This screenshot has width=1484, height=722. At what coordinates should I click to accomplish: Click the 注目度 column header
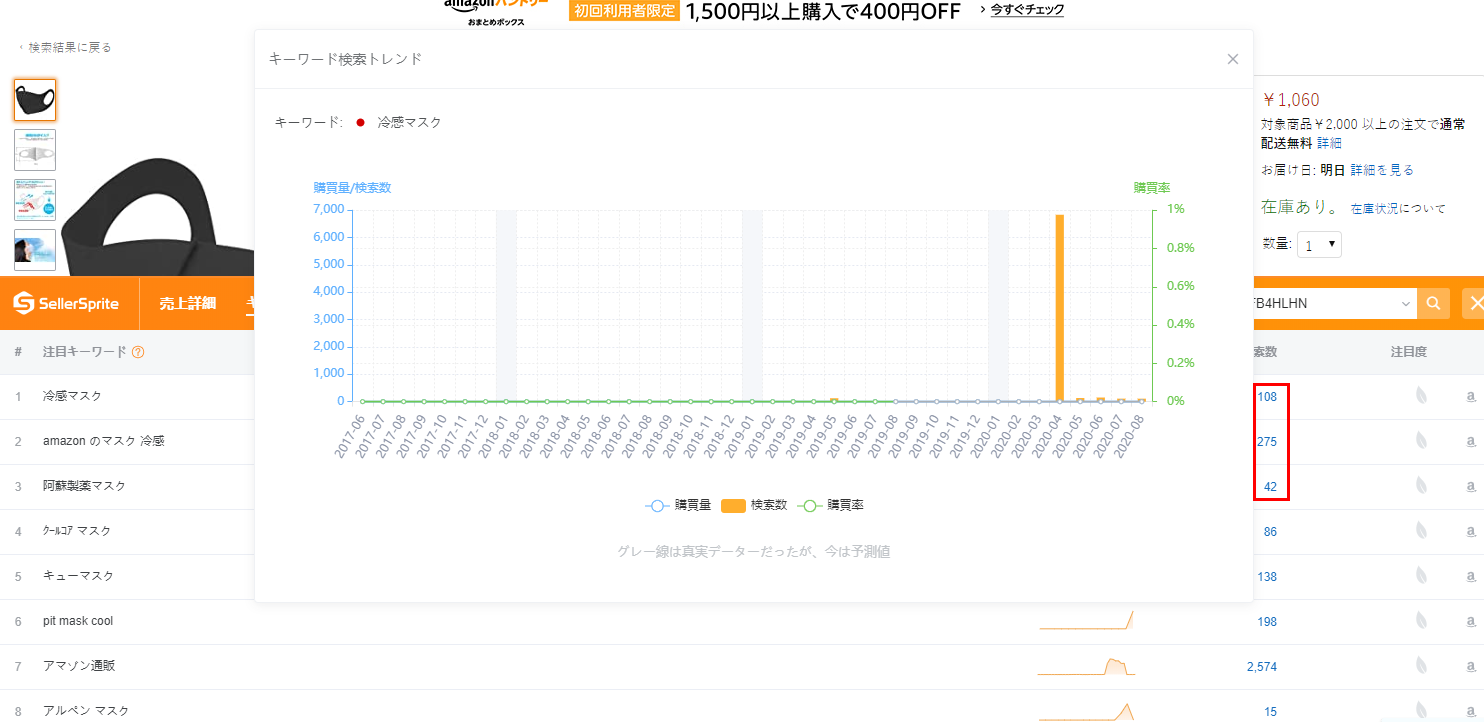(x=1408, y=352)
